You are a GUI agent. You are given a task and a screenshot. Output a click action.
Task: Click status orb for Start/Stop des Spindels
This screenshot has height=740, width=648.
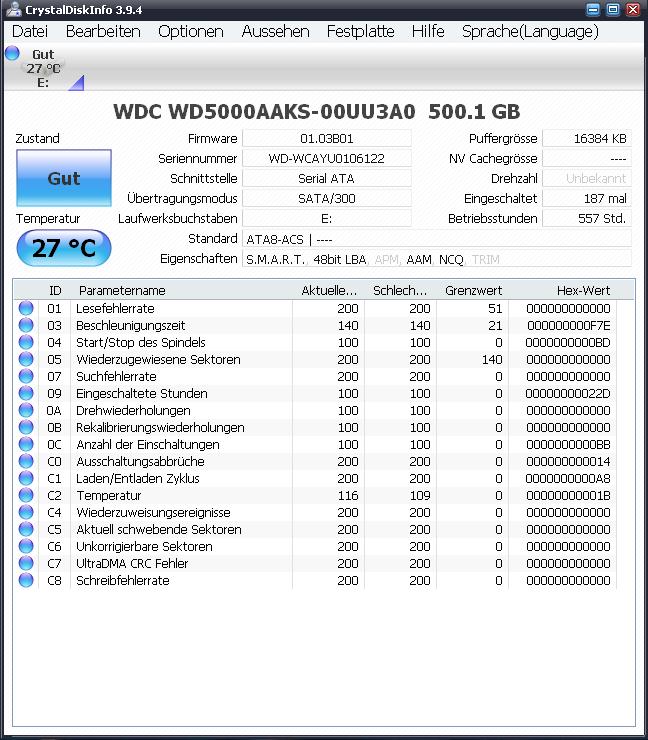(x=26, y=342)
